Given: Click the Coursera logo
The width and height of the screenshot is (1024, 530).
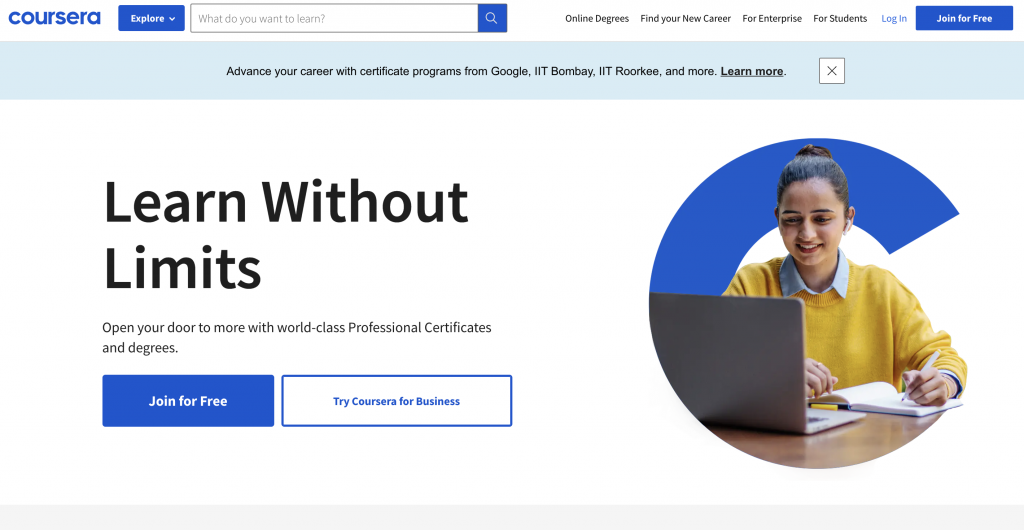Looking at the screenshot, I should [x=54, y=18].
